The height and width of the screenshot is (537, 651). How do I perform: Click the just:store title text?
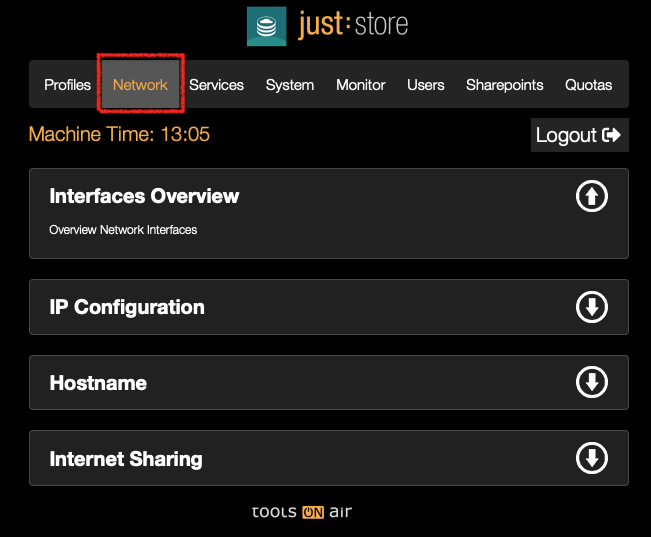[353, 25]
